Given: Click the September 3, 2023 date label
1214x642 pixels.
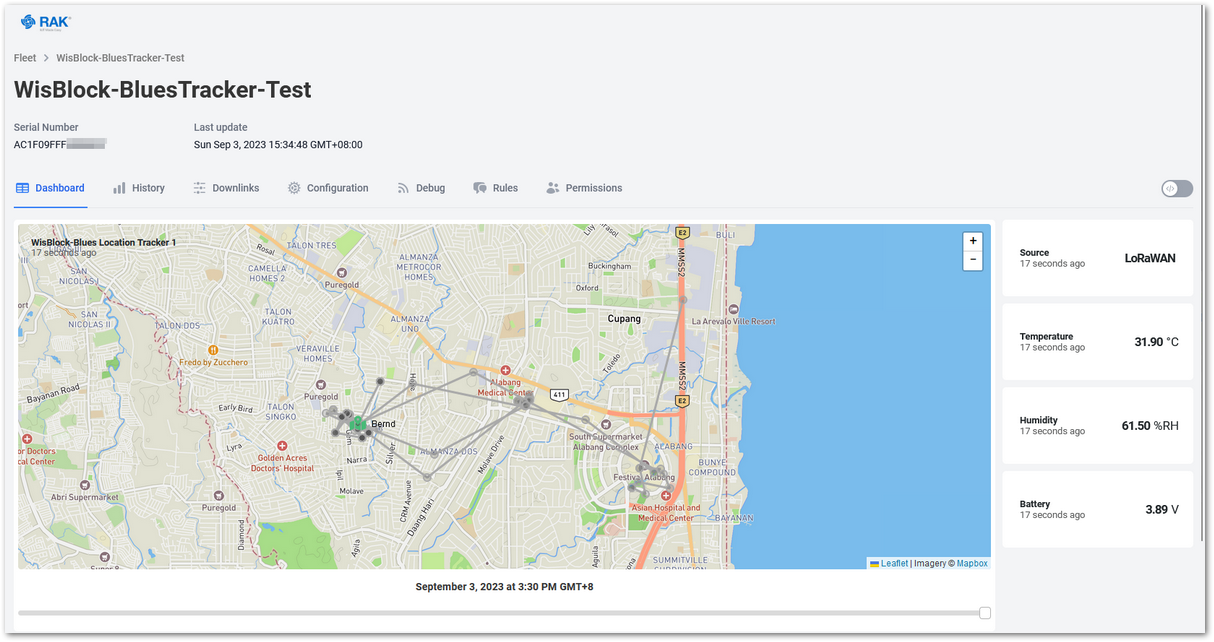Looking at the screenshot, I should pyautogui.click(x=504, y=587).
